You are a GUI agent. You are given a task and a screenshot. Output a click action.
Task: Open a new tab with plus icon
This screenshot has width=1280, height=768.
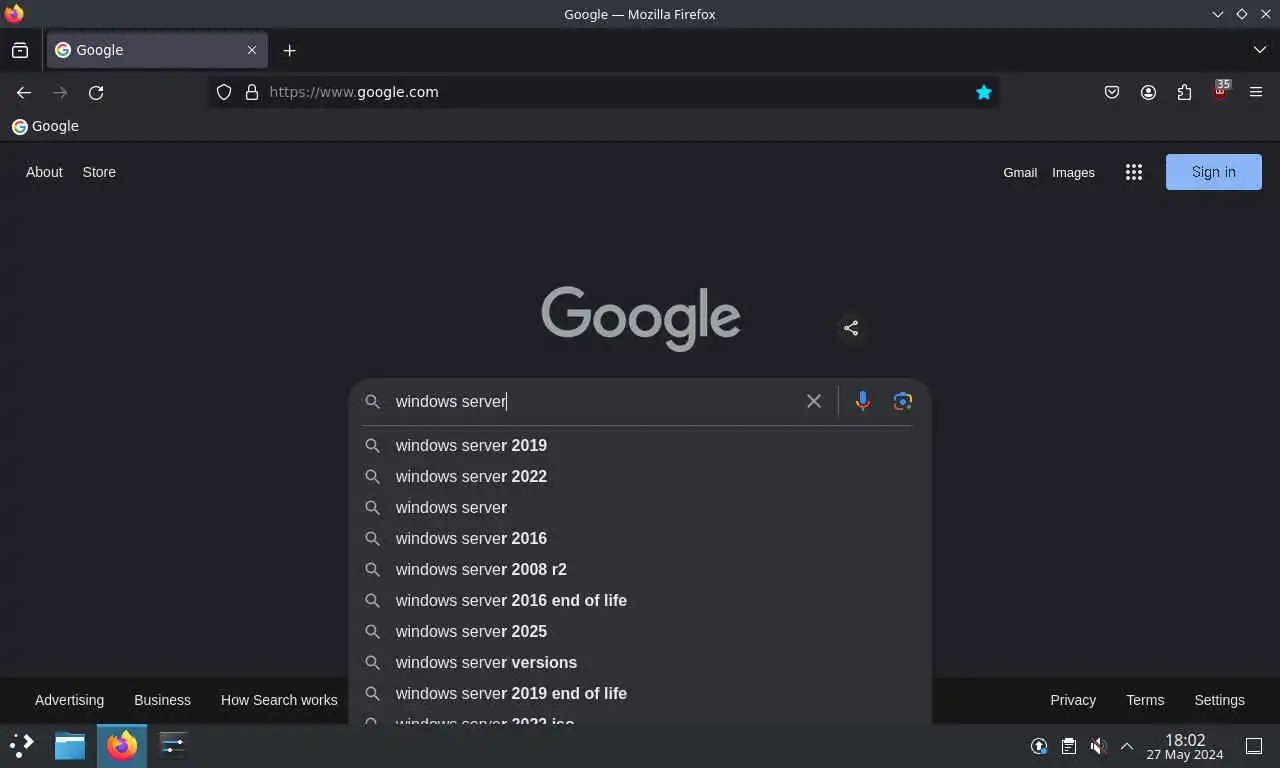coord(289,50)
